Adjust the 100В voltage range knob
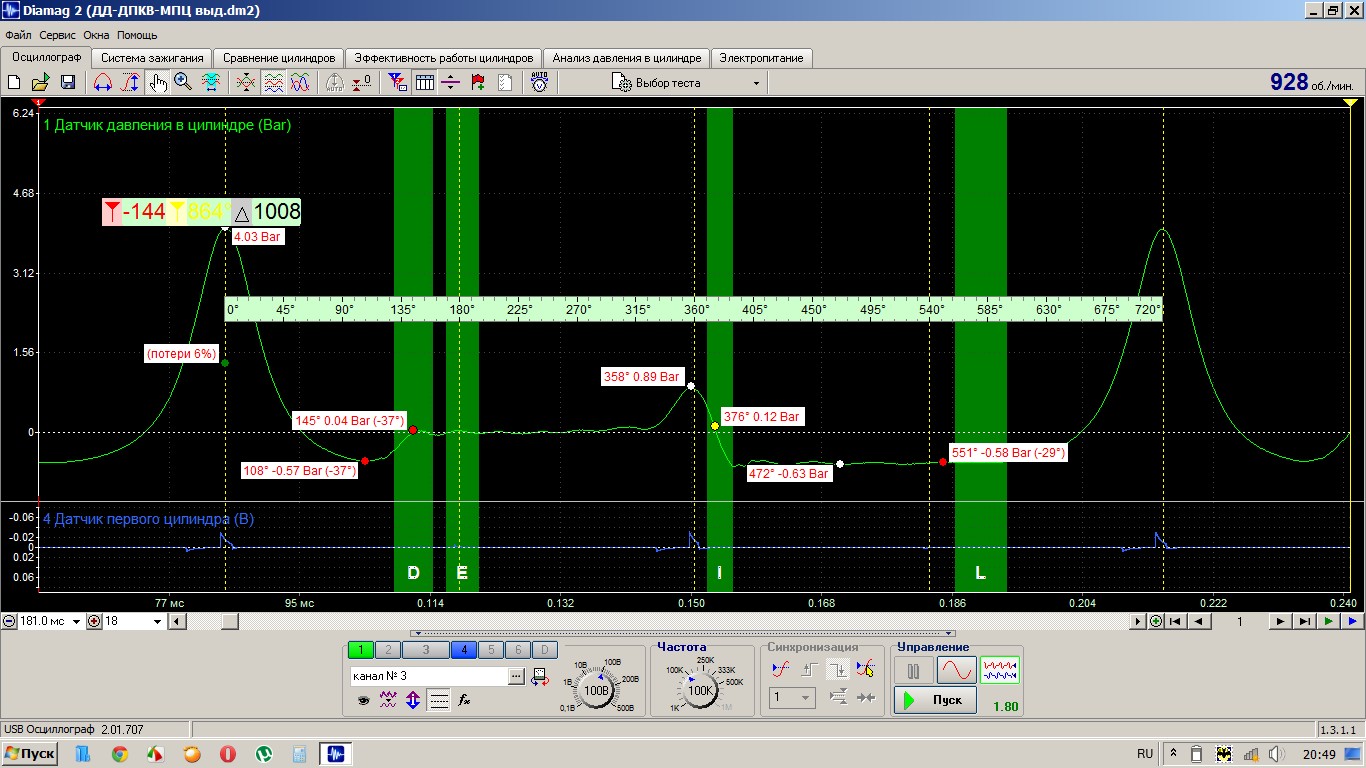This screenshot has height=768, width=1366. coord(597,690)
